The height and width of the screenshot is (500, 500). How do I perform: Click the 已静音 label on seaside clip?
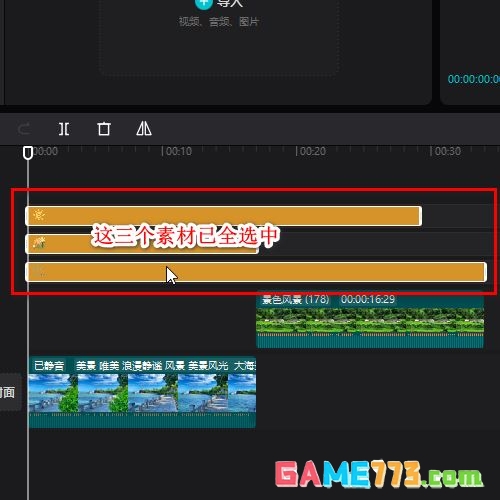pyautogui.click(x=49, y=366)
